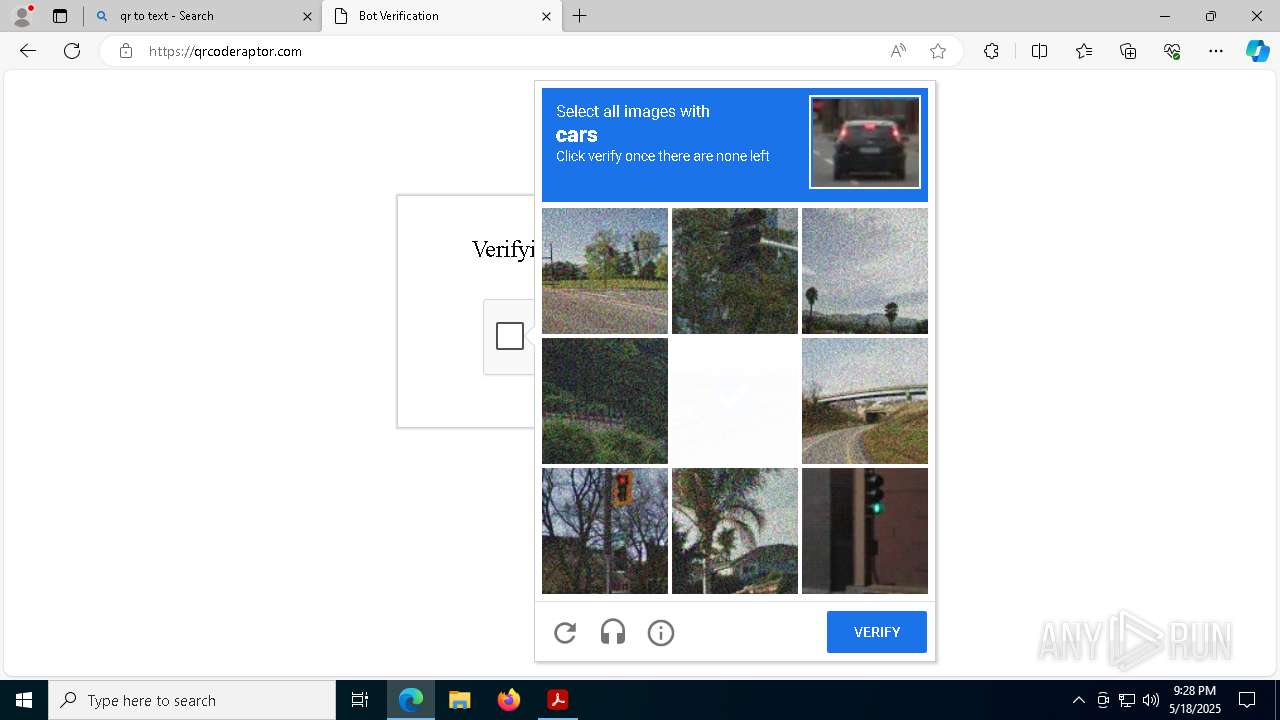Screen dimensions: 1280x720
Task: Open the Windows Start menu
Action: (x=24, y=700)
